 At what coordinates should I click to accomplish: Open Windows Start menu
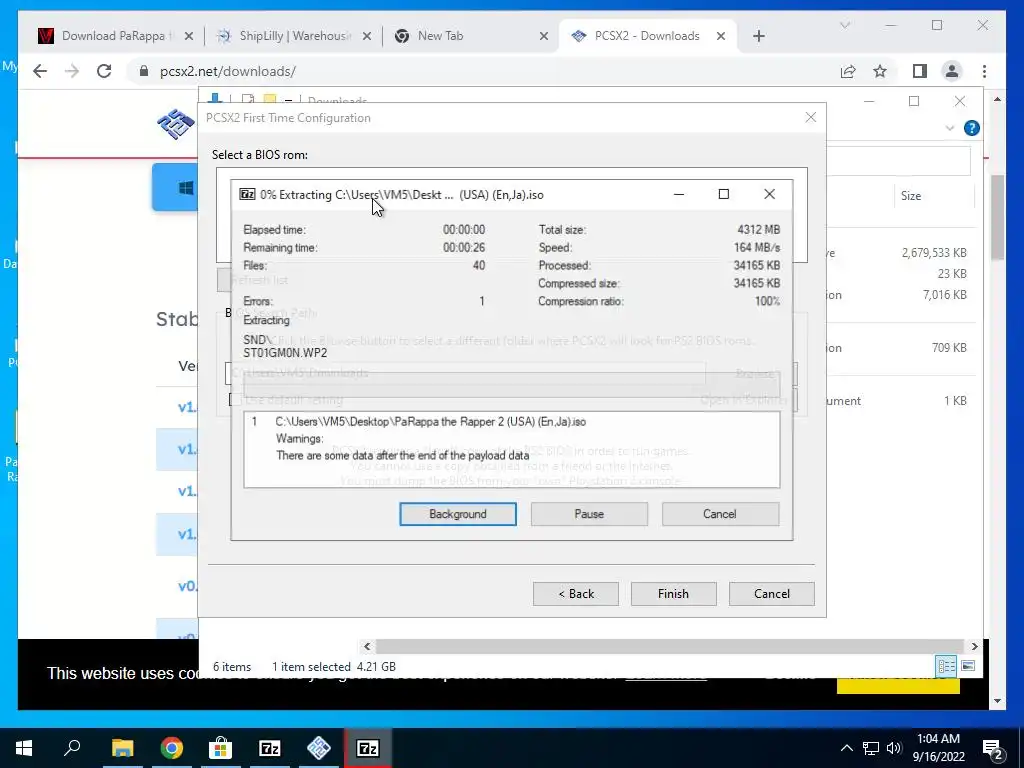tap(24, 748)
